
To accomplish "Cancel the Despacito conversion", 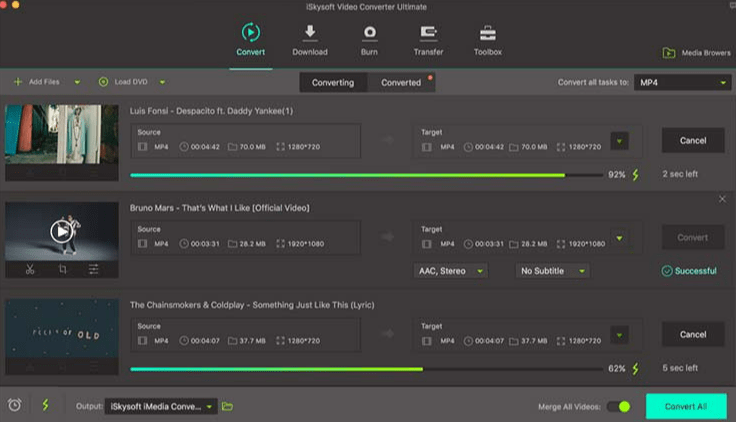I will point(692,141).
